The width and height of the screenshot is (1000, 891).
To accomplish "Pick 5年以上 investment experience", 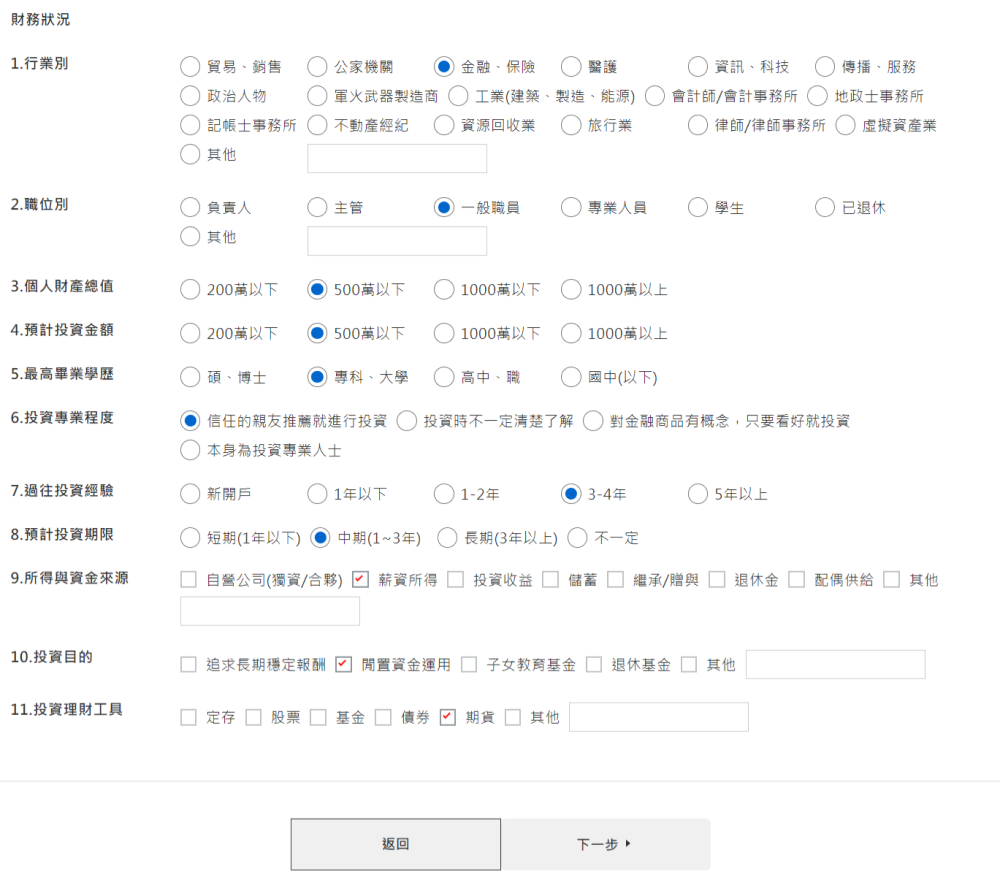I will click(x=698, y=494).
